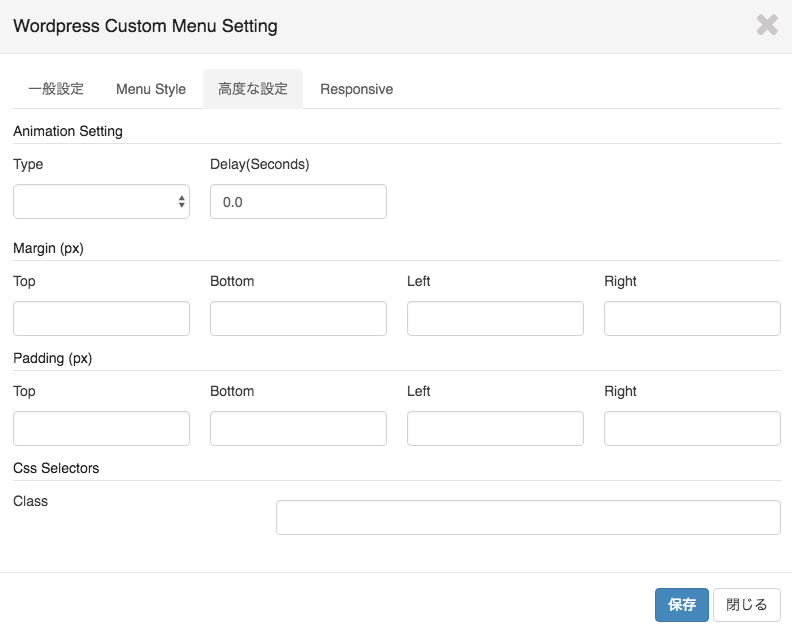
Task: Switch to the Menu Style tab
Action: pos(151,89)
